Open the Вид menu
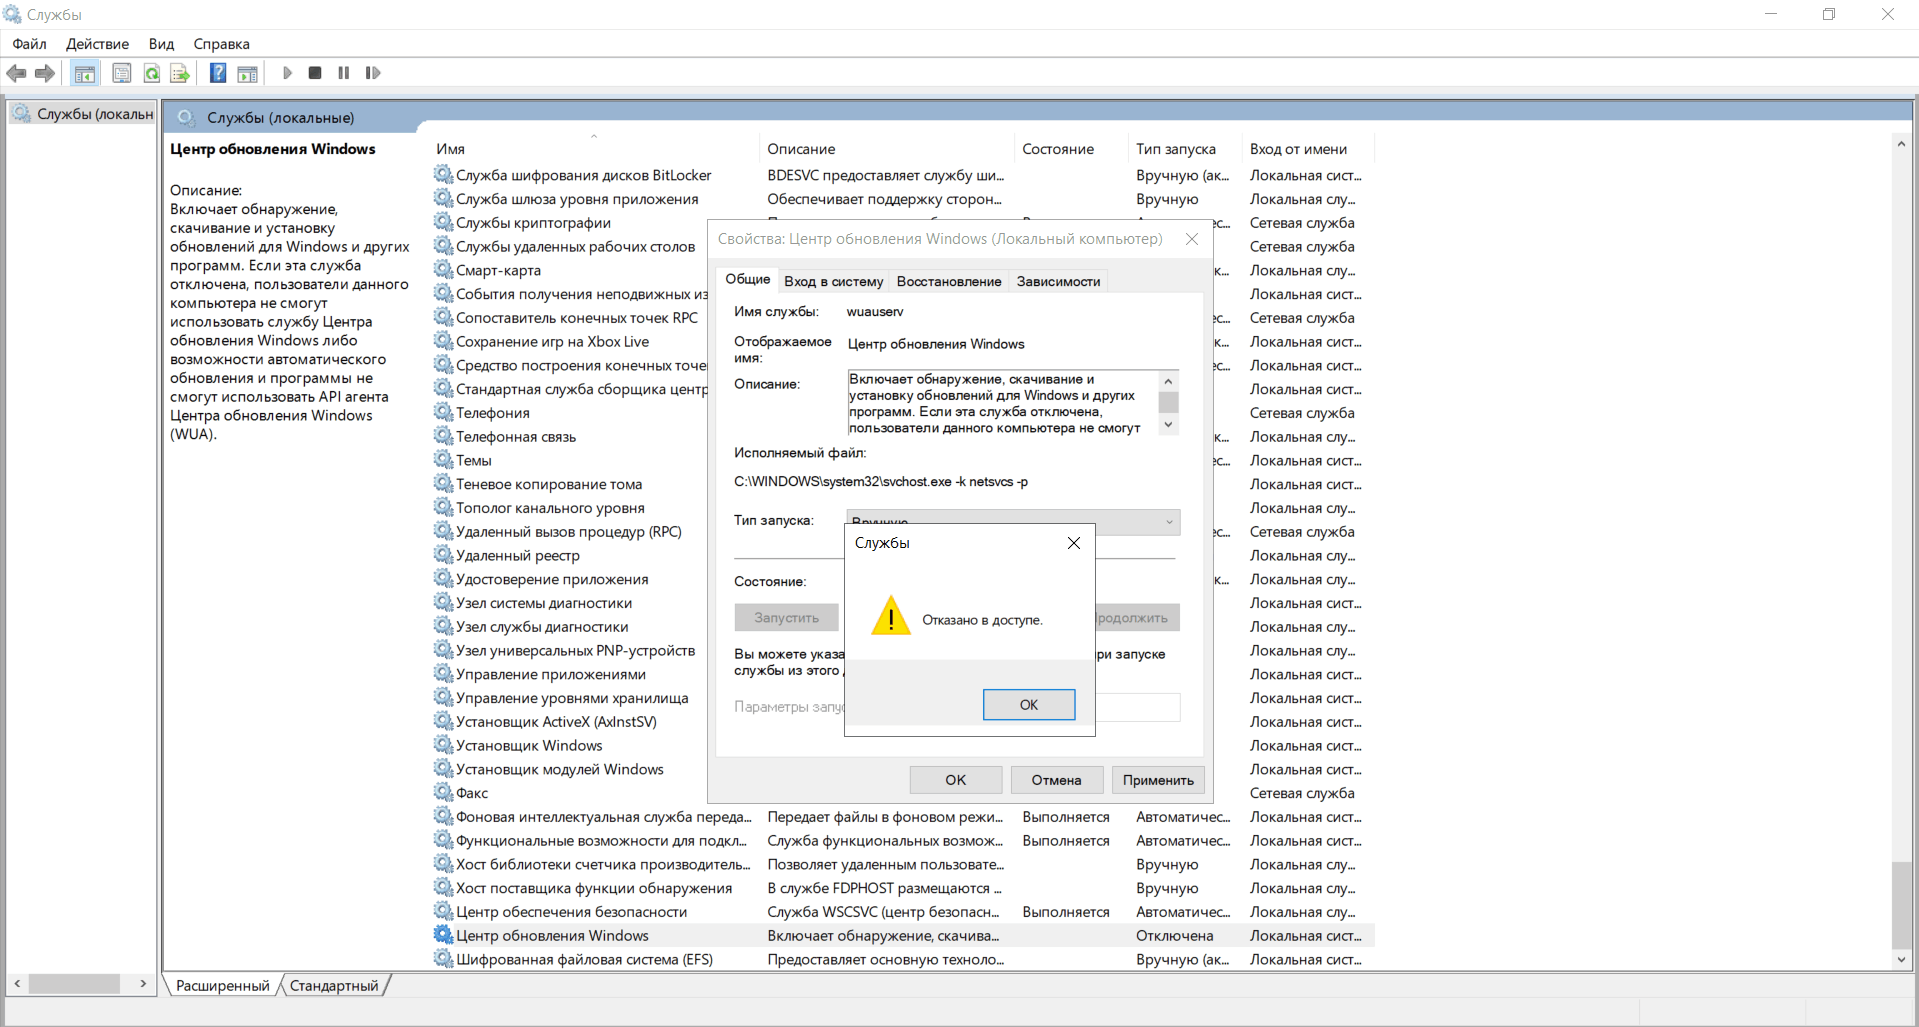 click(x=161, y=44)
